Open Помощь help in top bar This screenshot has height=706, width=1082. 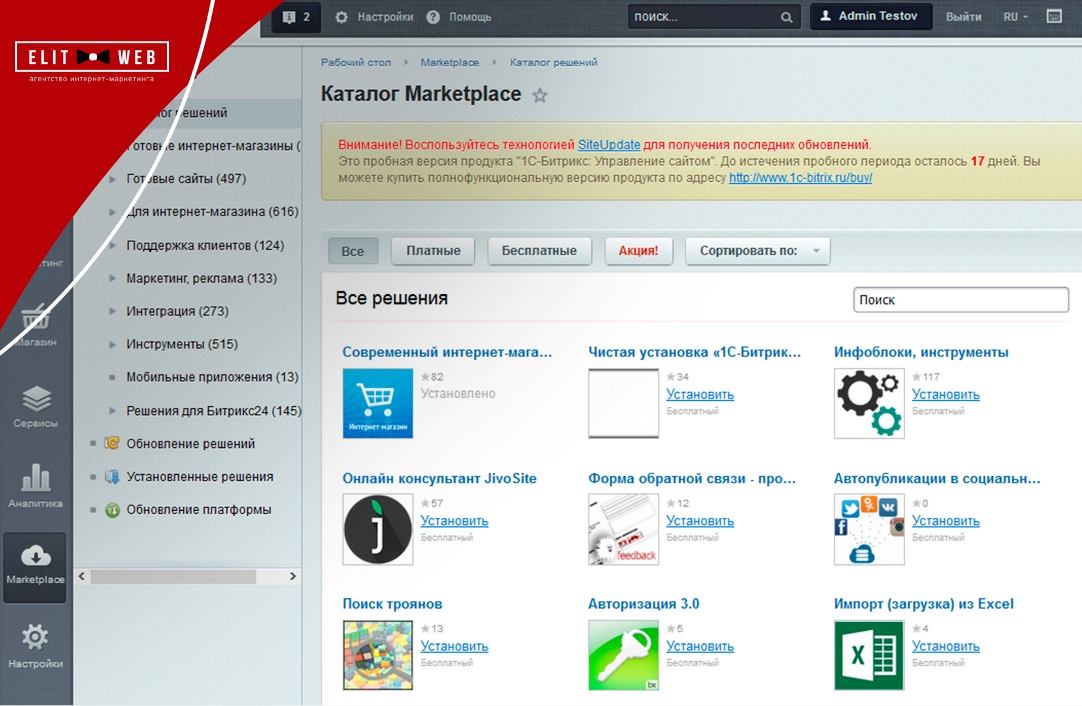tap(459, 17)
